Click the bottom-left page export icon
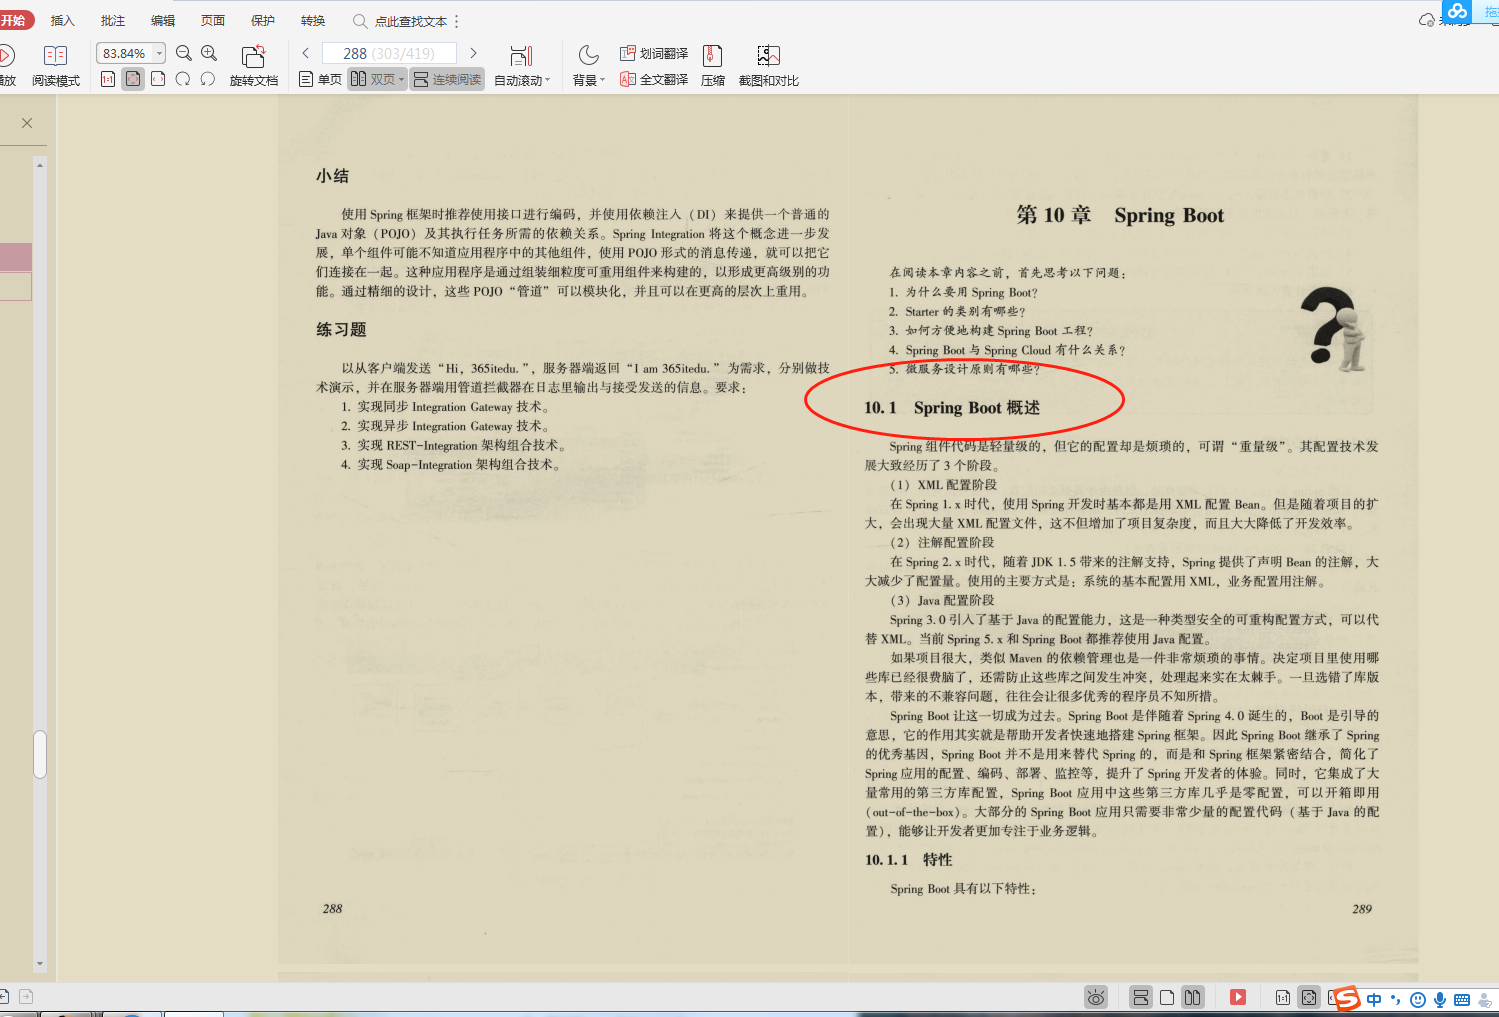Viewport: 1499px width, 1017px height. click(x=27, y=996)
